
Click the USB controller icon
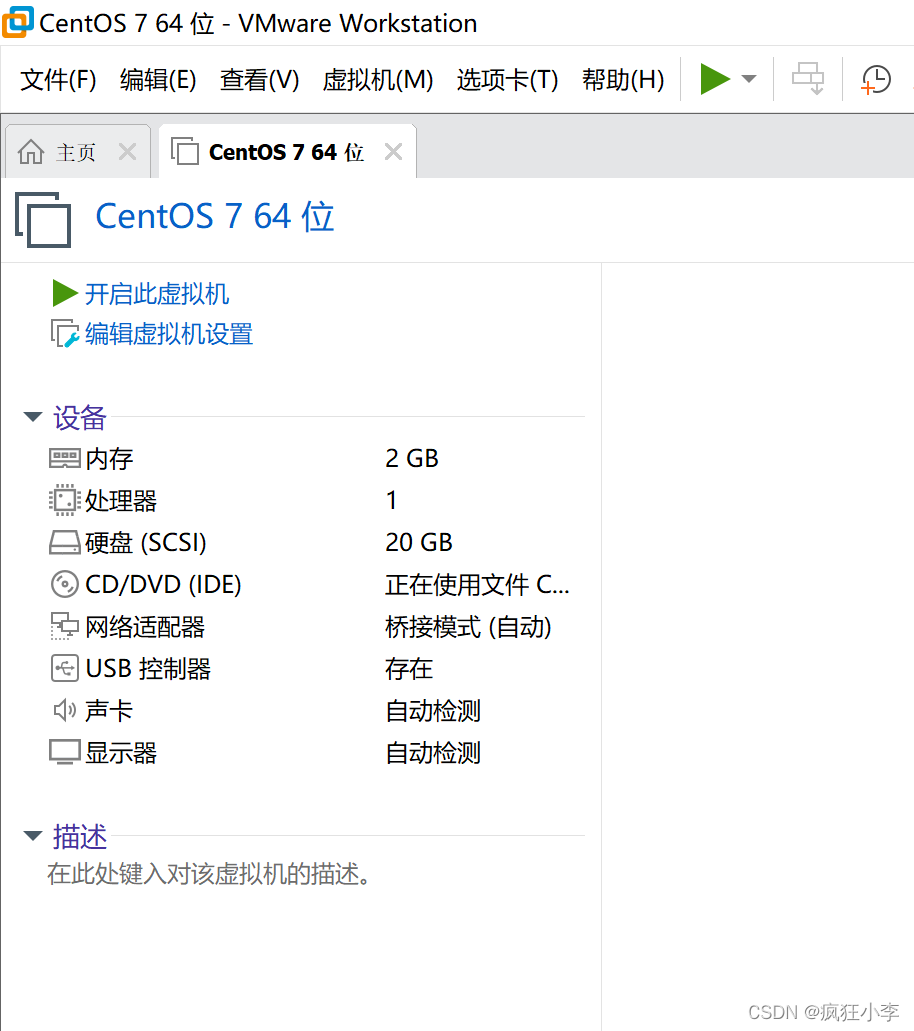click(64, 669)
